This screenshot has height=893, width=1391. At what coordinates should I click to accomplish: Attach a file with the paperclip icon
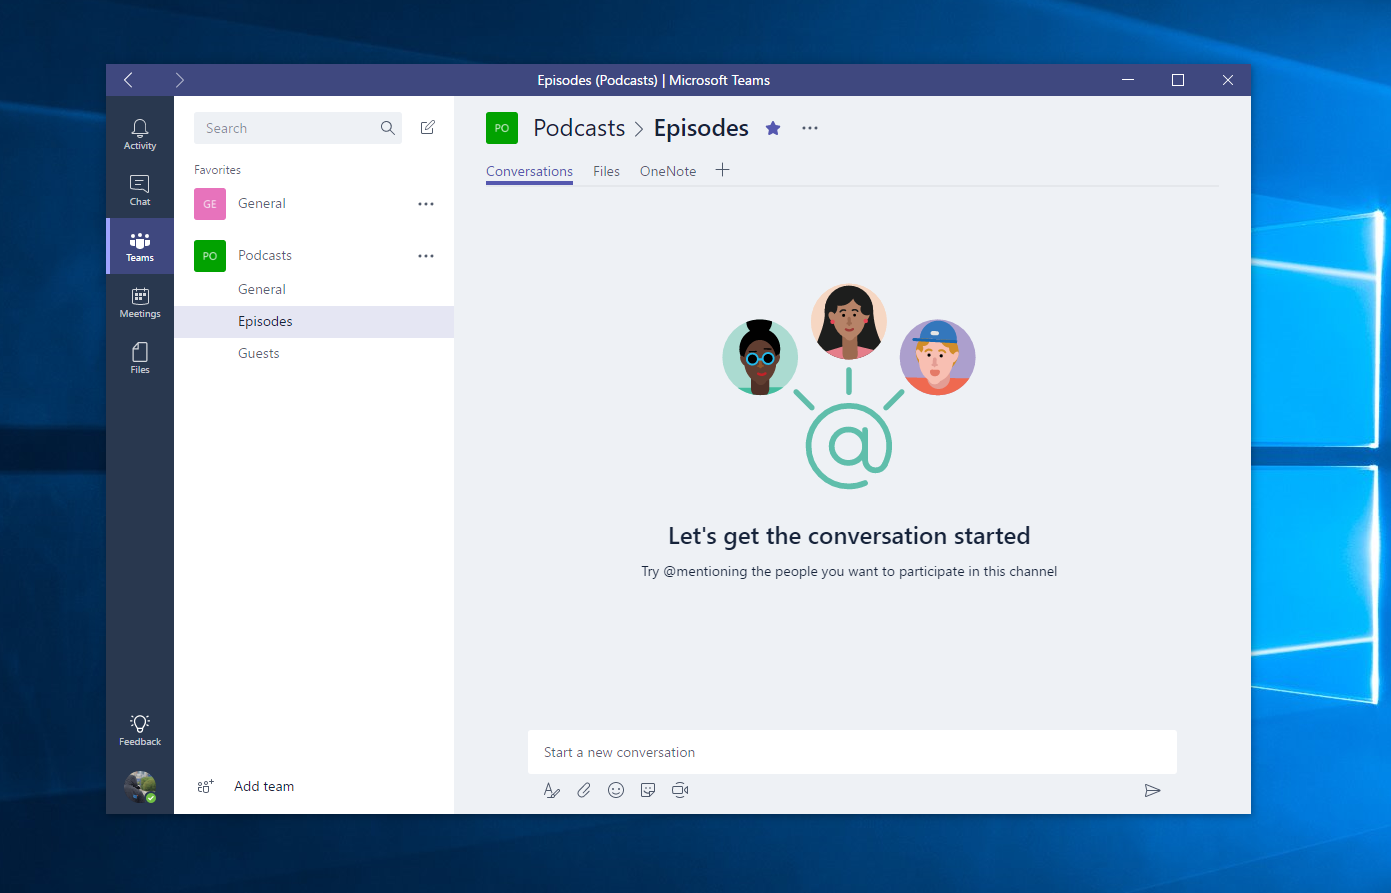coord(584,790)
